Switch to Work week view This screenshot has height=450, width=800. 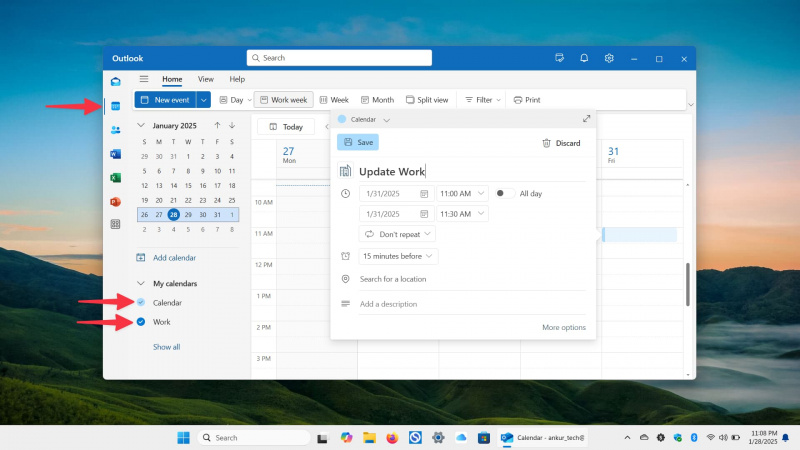pos(284,100)
